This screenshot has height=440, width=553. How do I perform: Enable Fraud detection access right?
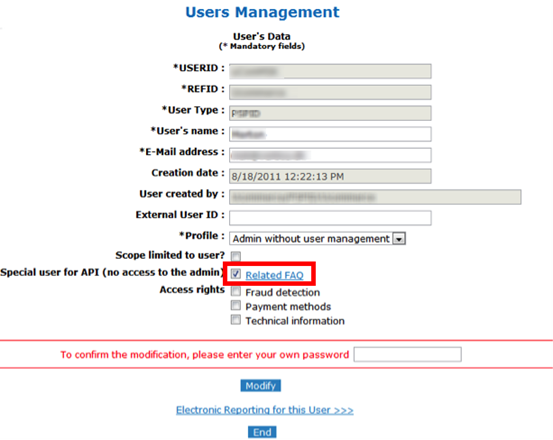coord(236,291)
